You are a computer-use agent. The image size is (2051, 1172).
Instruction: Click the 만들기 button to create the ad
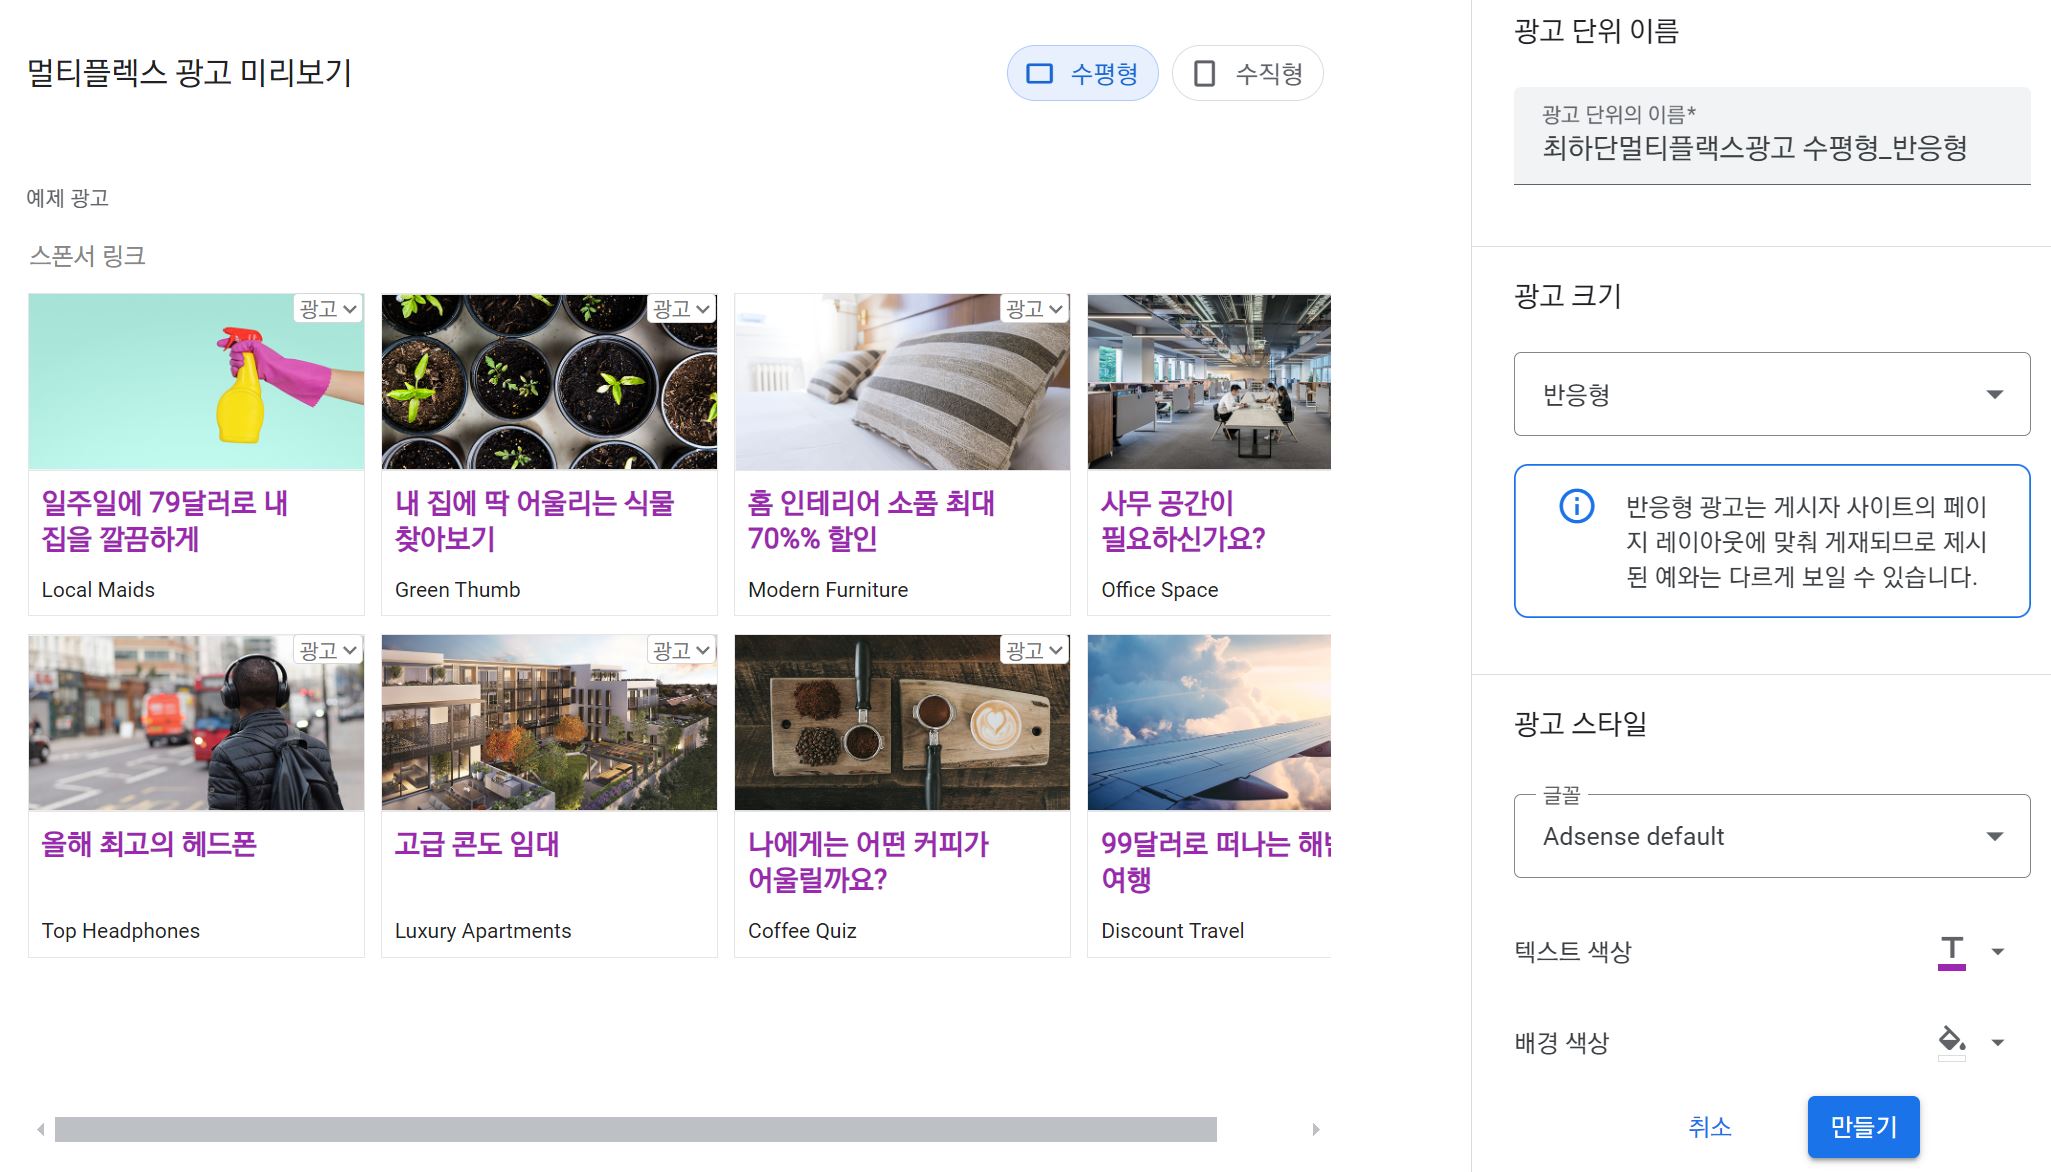[x=1862, y=1127]
